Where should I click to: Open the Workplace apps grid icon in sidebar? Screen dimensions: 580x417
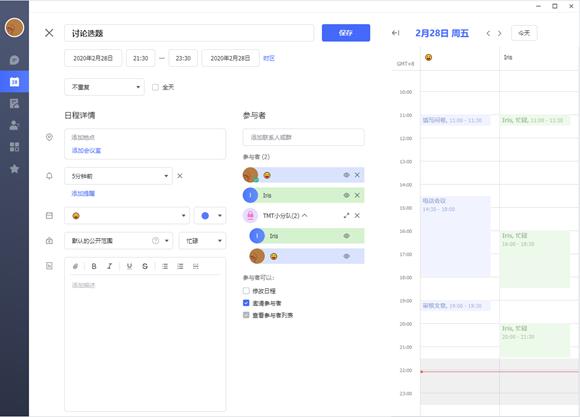coord(14,147)
